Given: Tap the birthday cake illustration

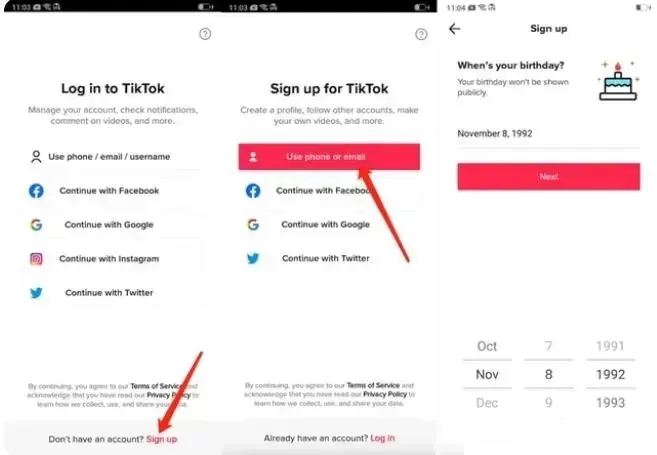Looking at the screenshot, I should point(618,81).
